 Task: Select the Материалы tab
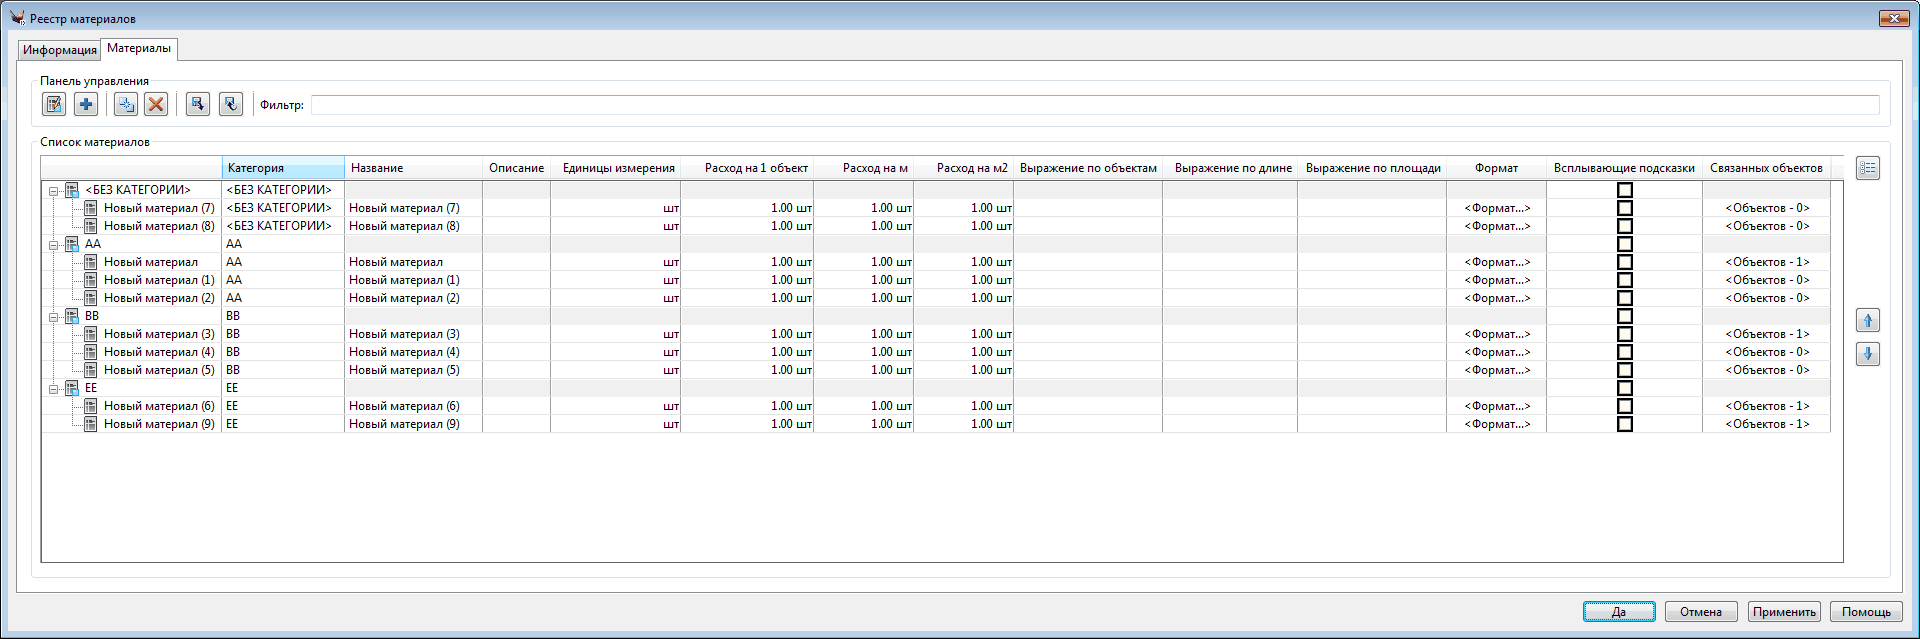point(139,48)
